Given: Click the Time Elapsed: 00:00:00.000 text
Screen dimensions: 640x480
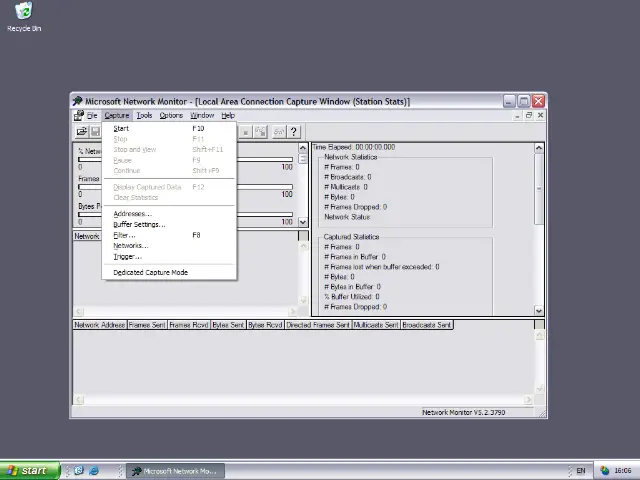Looking at the screenshot, I should pyautogui.click(x=354, y=147).
